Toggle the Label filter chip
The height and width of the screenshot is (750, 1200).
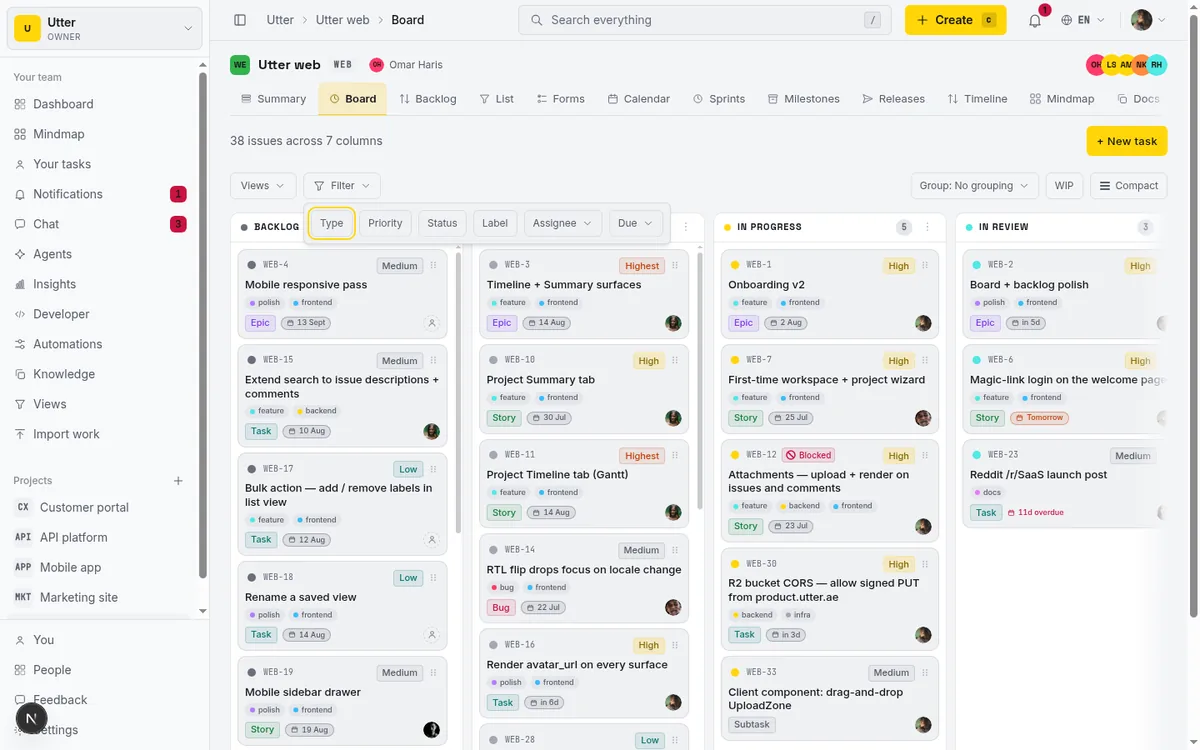point(495,223)
